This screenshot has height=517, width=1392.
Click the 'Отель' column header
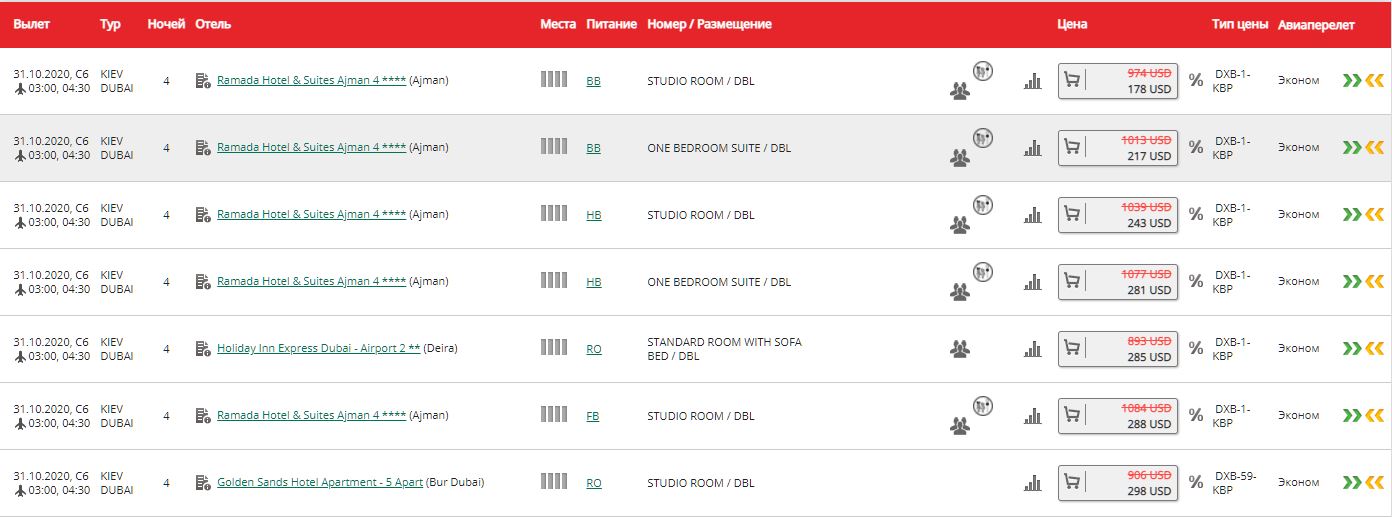click(x=213, y=24)
